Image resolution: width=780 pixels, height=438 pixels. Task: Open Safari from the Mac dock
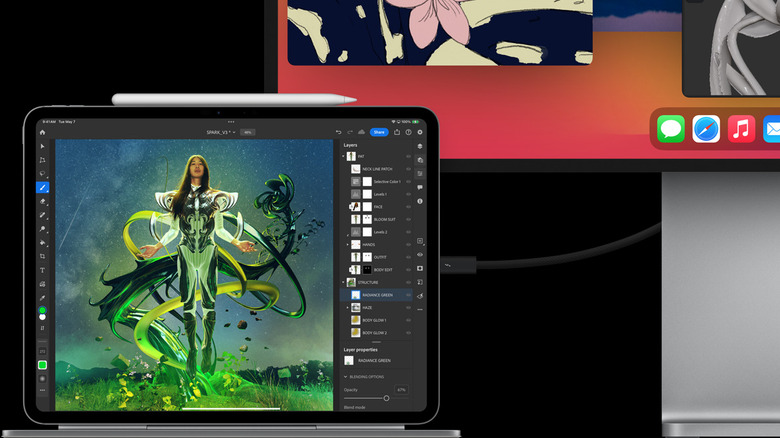pyautogui.click(x=706, y=129)
